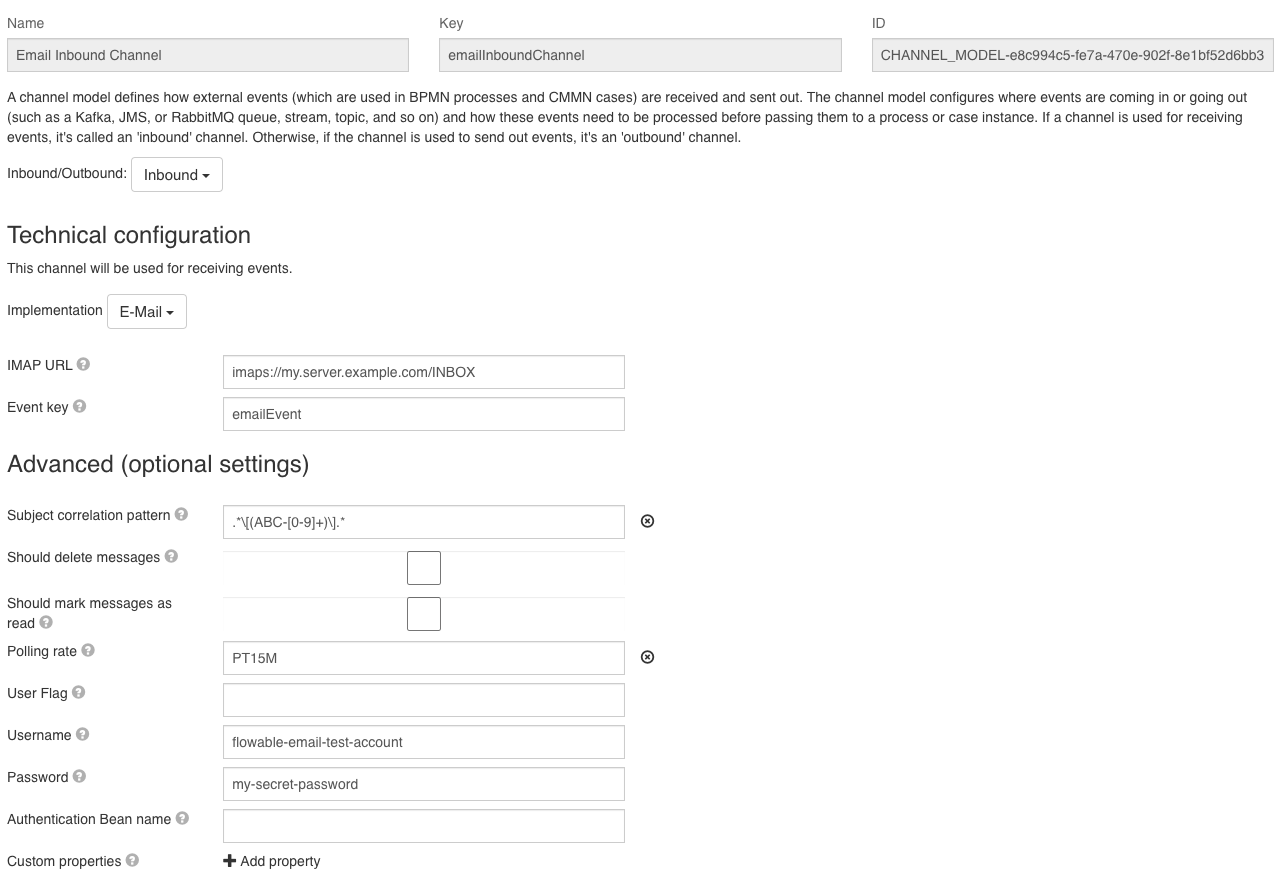Check the Should mark messages as read box
This screenshot has width=1286, height=888.
(423, 613)
